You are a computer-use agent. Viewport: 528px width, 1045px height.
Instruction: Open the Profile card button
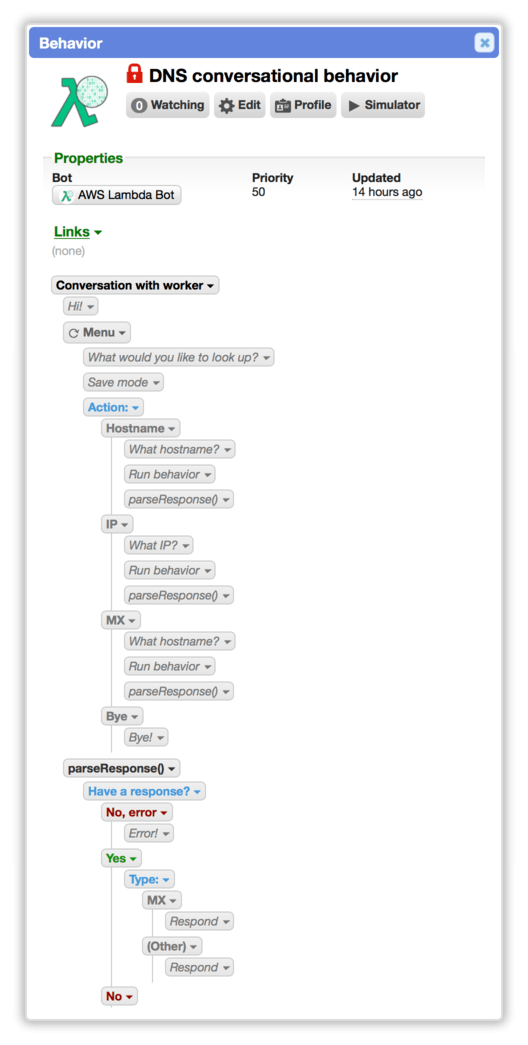point(303,105)
